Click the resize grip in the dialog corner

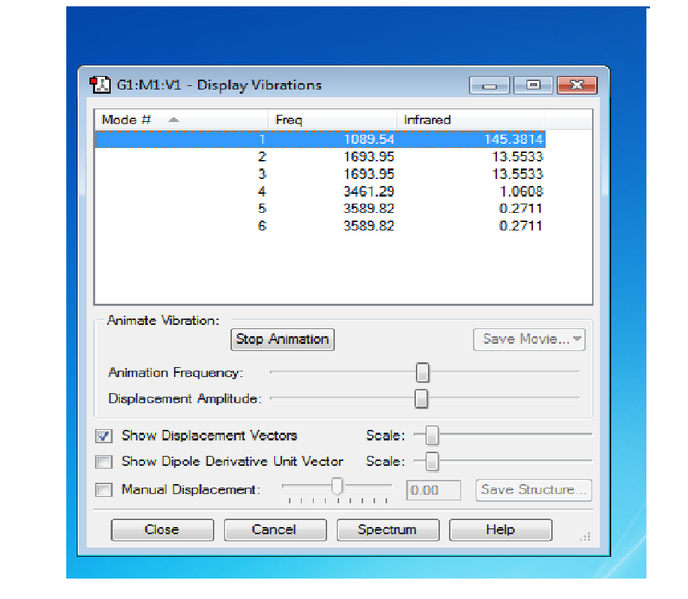[586, 537]
